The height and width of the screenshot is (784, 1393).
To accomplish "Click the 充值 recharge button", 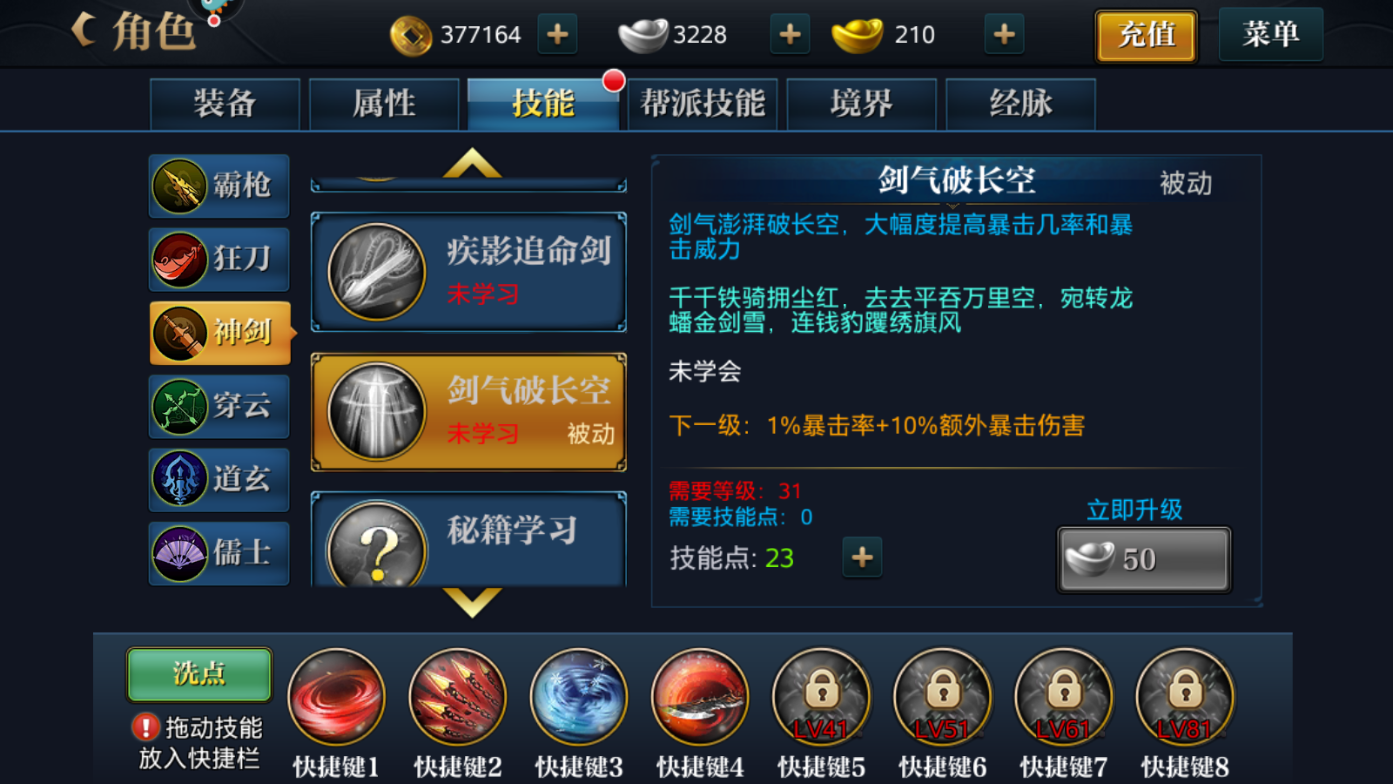I will coord(1146,35).
